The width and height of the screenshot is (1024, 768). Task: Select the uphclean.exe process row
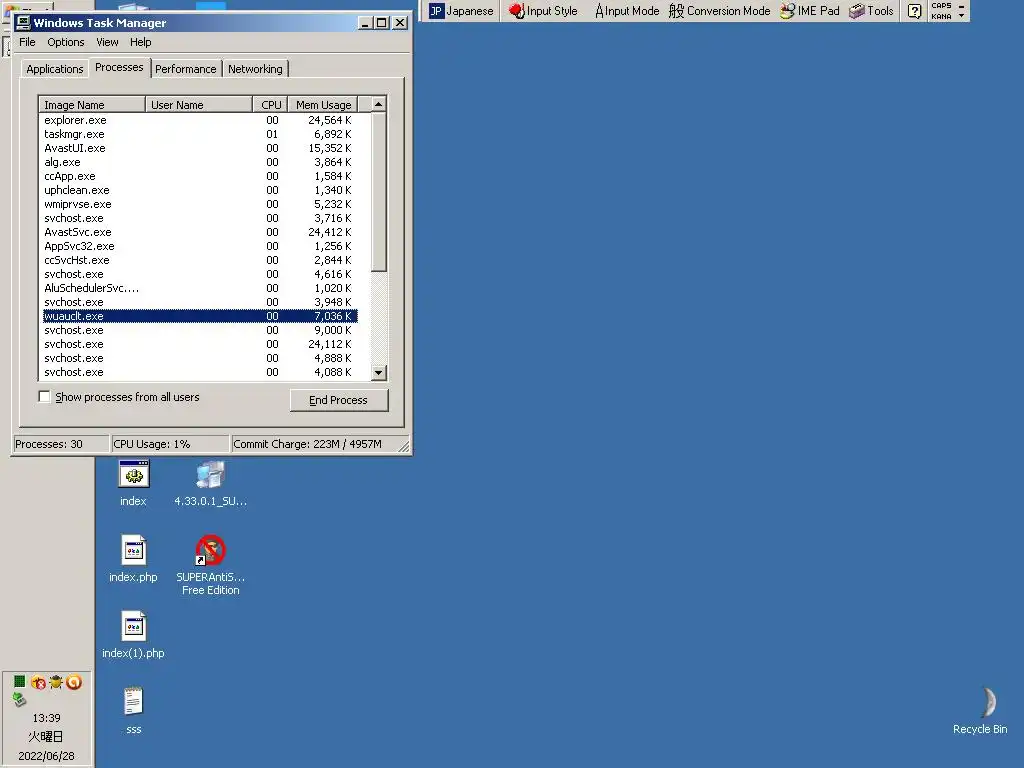(200, 190)
